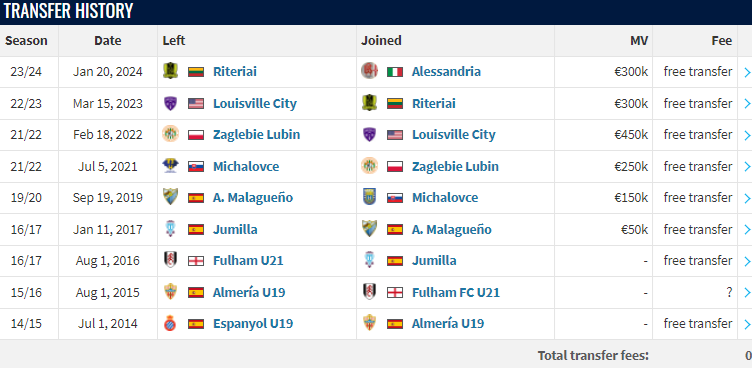Open the Alessandria club link

click(446, 71)
